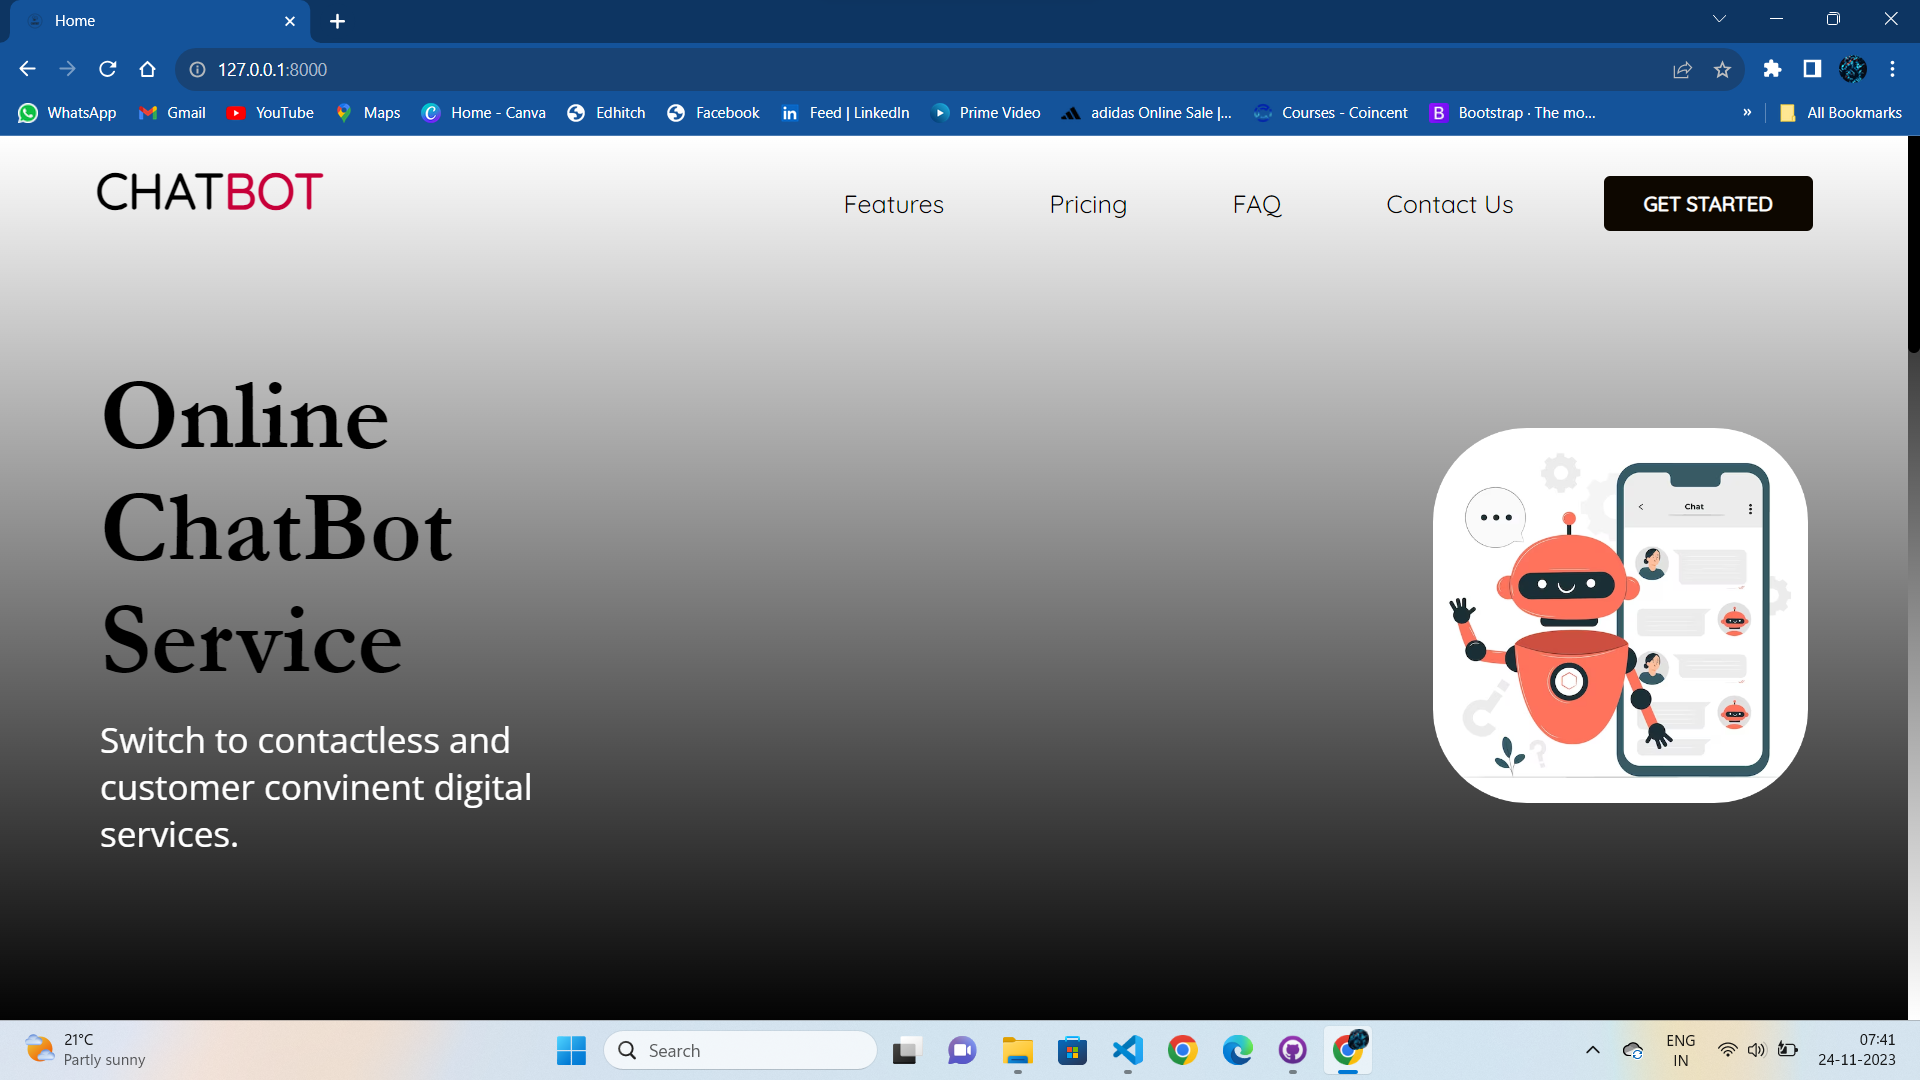The height and width of the screenshot is (1080, 1920).
Task: Open All Bookmarks folder
Action: click(1841, 113)
